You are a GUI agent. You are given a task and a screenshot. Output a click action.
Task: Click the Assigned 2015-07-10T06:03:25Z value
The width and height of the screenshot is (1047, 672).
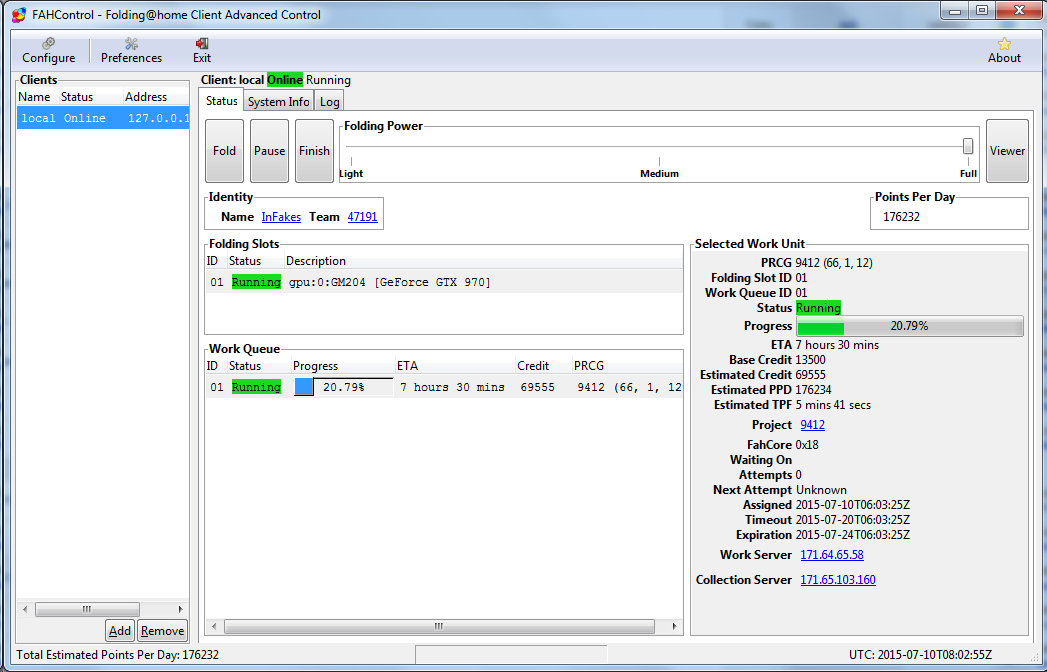853,505
